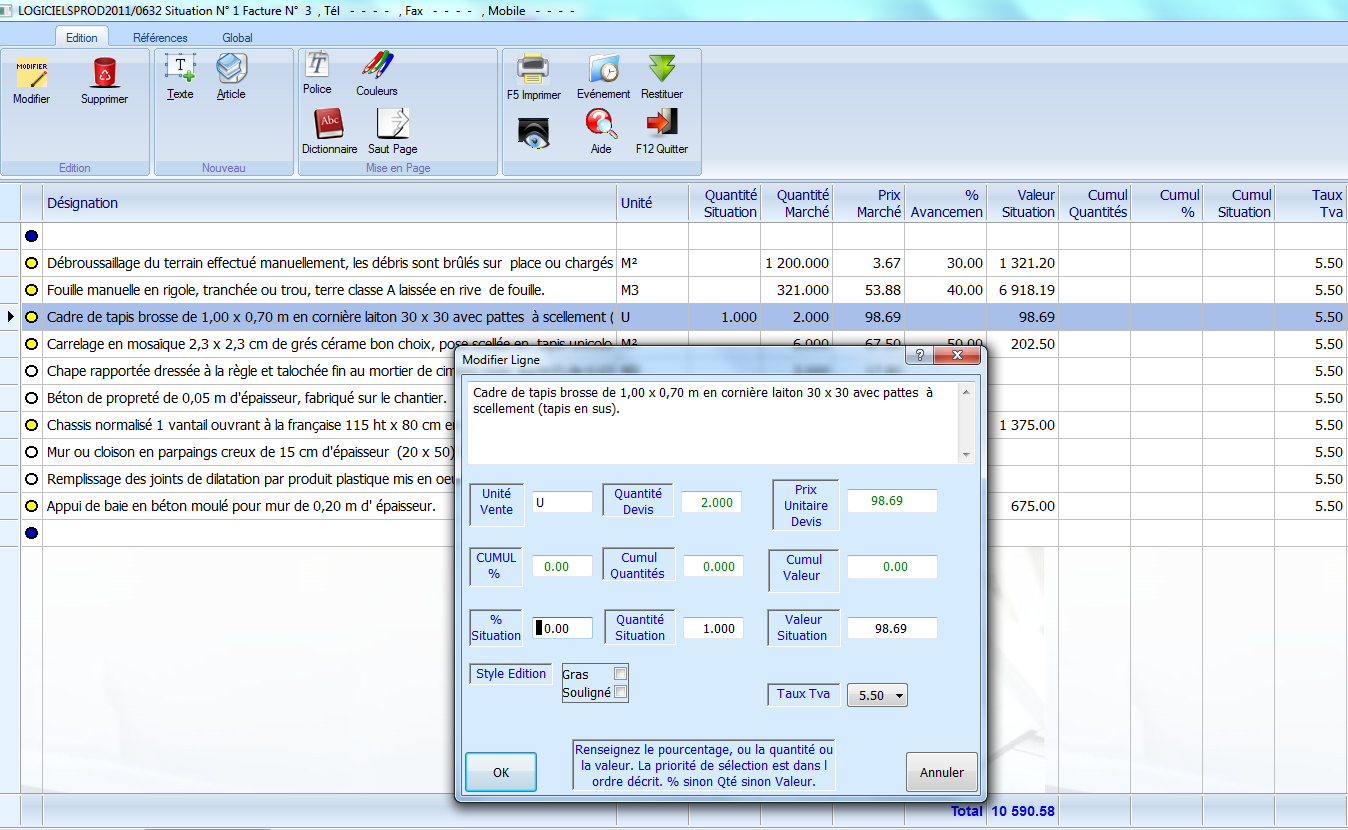Open the Taux Tva dropdown
Viewport: 1348px width, 830px height.
click(x=876, y=695)
